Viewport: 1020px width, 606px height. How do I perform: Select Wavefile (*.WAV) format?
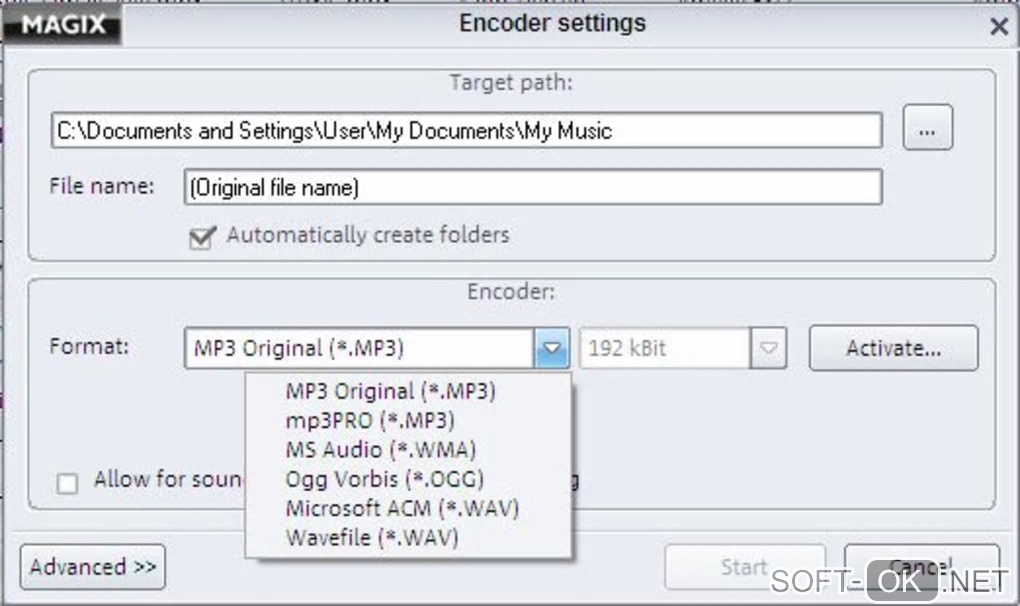371,538
